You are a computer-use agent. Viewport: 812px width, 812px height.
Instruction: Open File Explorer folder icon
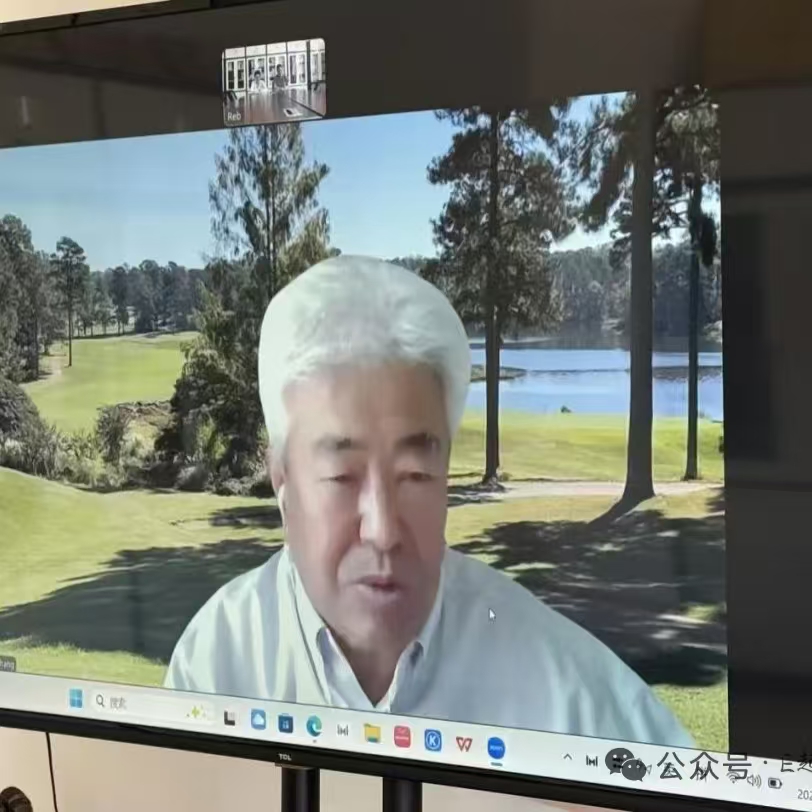point(372,733)
